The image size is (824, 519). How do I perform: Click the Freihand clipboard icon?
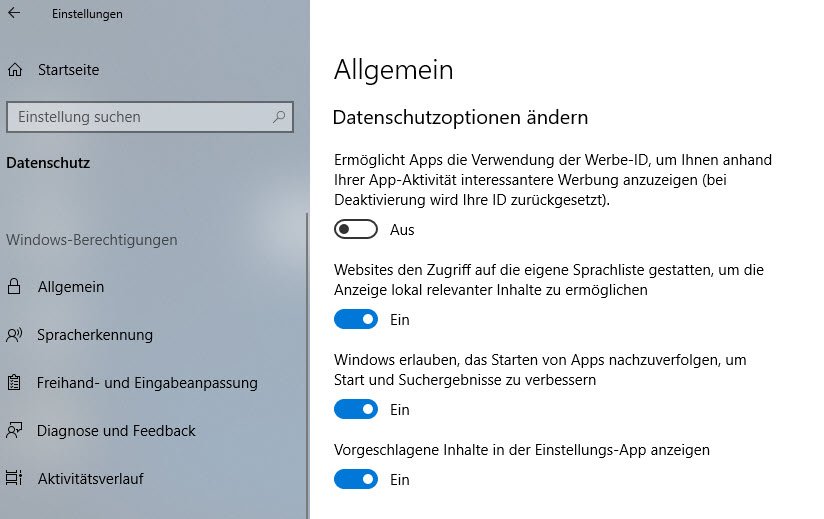[14, 383]
